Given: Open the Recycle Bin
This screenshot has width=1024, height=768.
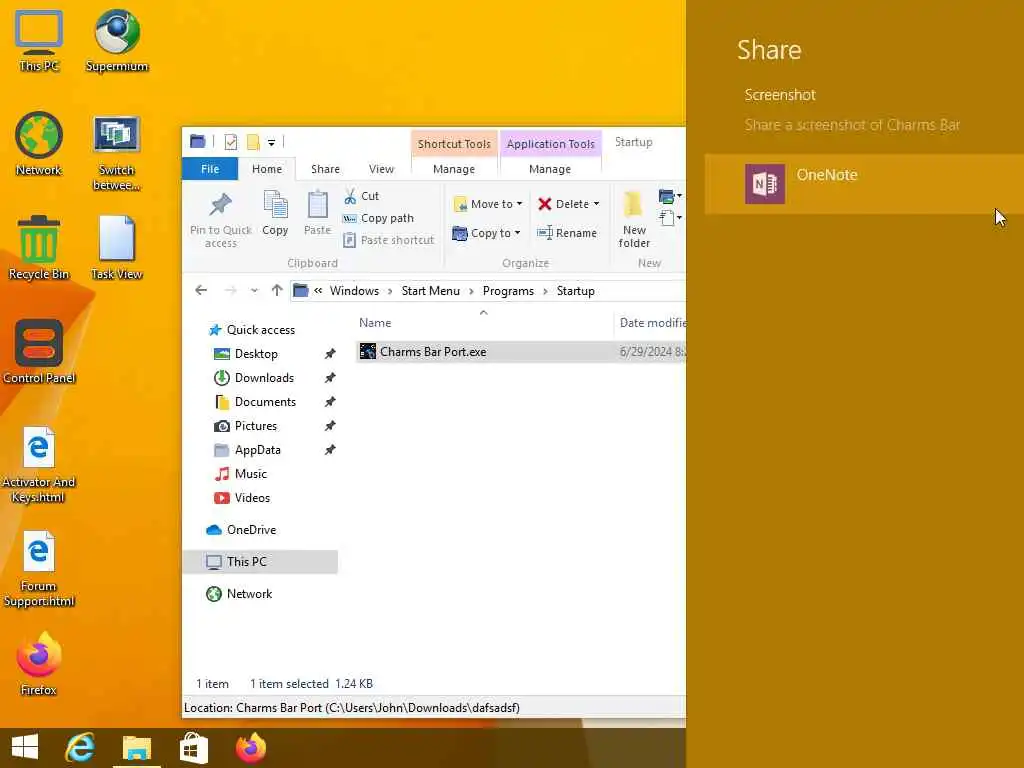Looking at the screenshot, I should pyautogui.click(x=39, y=248).
